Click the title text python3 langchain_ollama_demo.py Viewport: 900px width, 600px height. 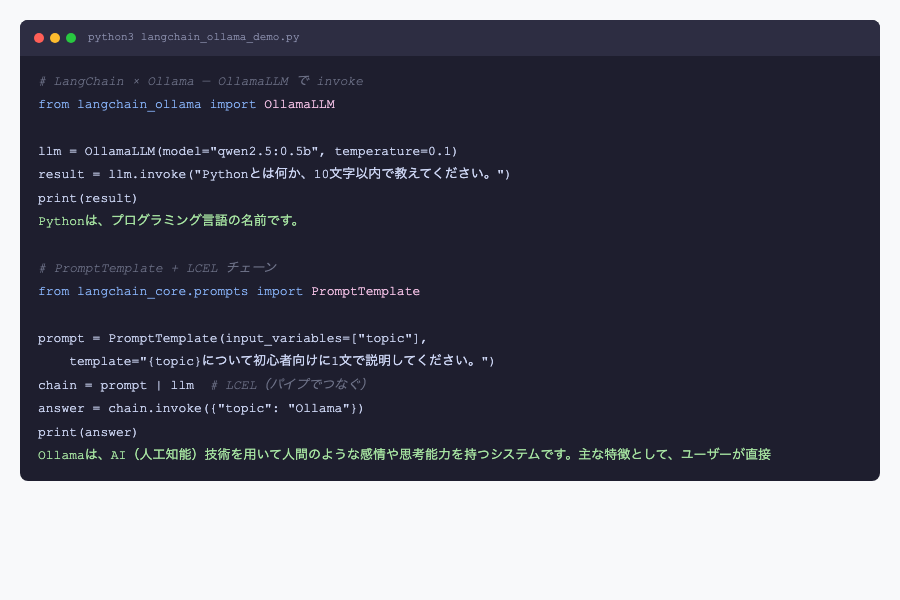193,37
